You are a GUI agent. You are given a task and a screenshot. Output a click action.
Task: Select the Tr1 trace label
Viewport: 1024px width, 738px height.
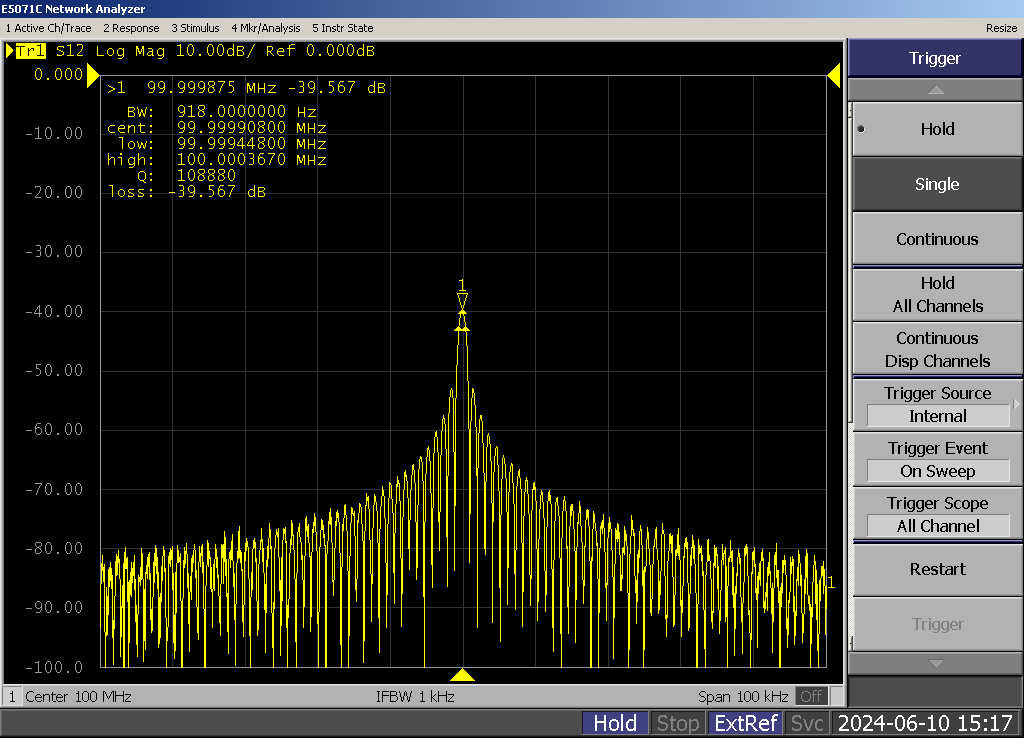pyautogui.click(x=31, y=51)
